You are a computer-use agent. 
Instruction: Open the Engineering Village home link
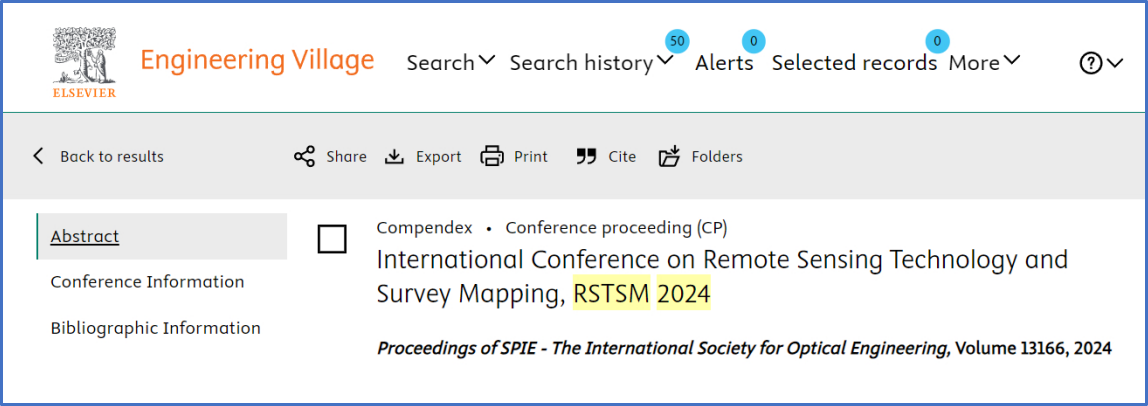coord(257,60)
